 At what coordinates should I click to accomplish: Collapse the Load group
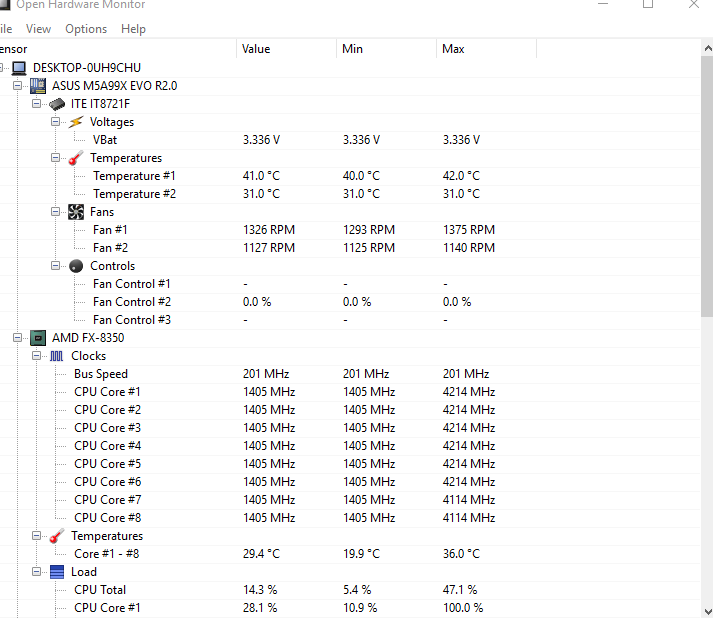36,572
